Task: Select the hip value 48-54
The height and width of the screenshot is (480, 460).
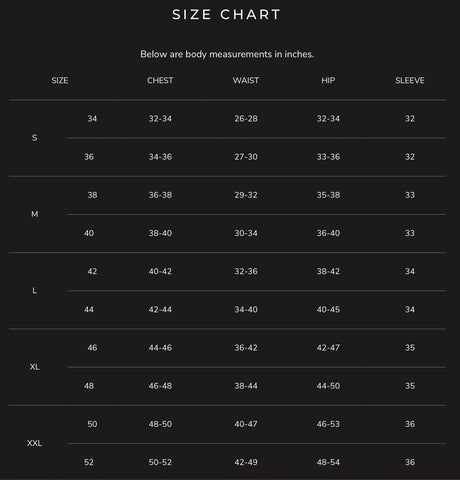Action: tap(328, 462)
